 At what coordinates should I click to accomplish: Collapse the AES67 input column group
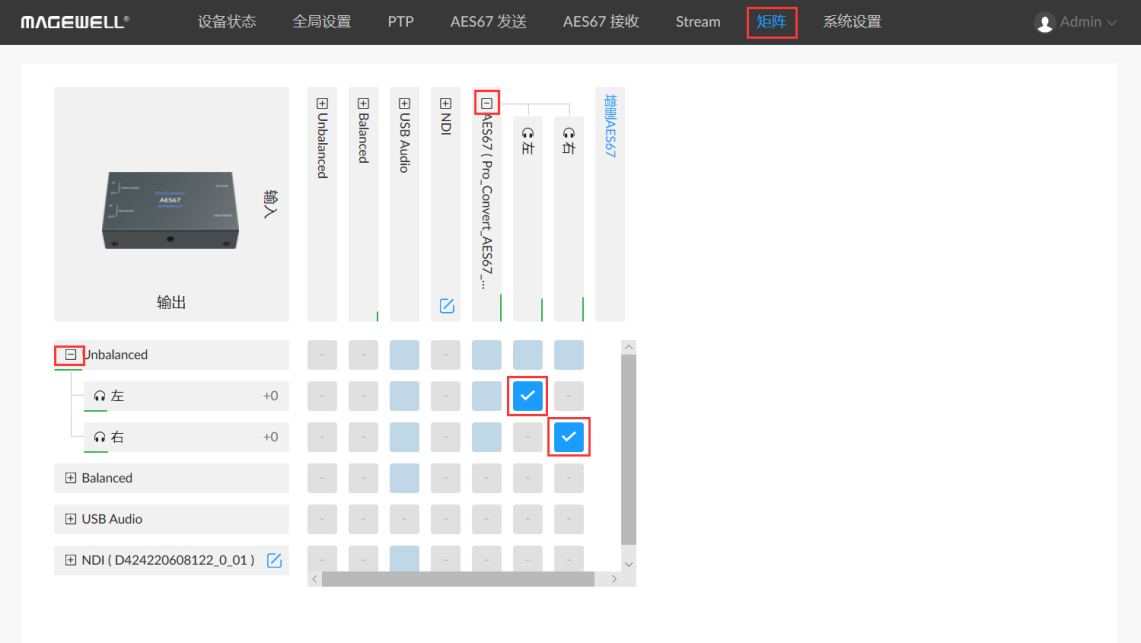487,103
